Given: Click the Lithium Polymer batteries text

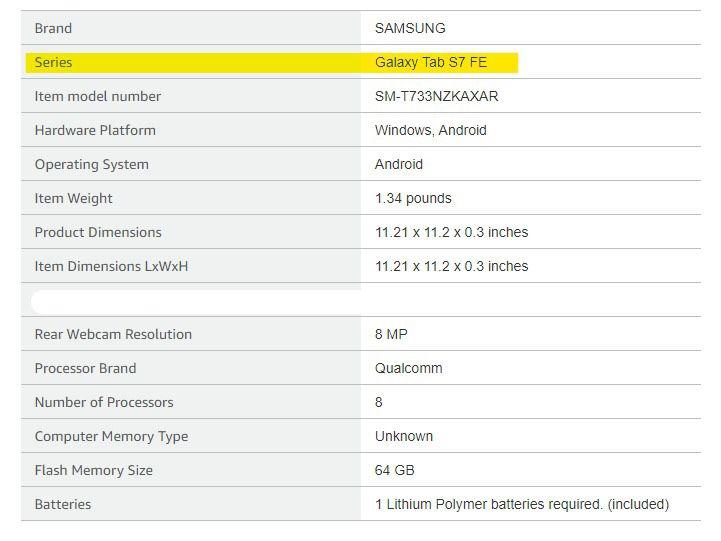Looking at the screenshot, I should tap(521, 504).
